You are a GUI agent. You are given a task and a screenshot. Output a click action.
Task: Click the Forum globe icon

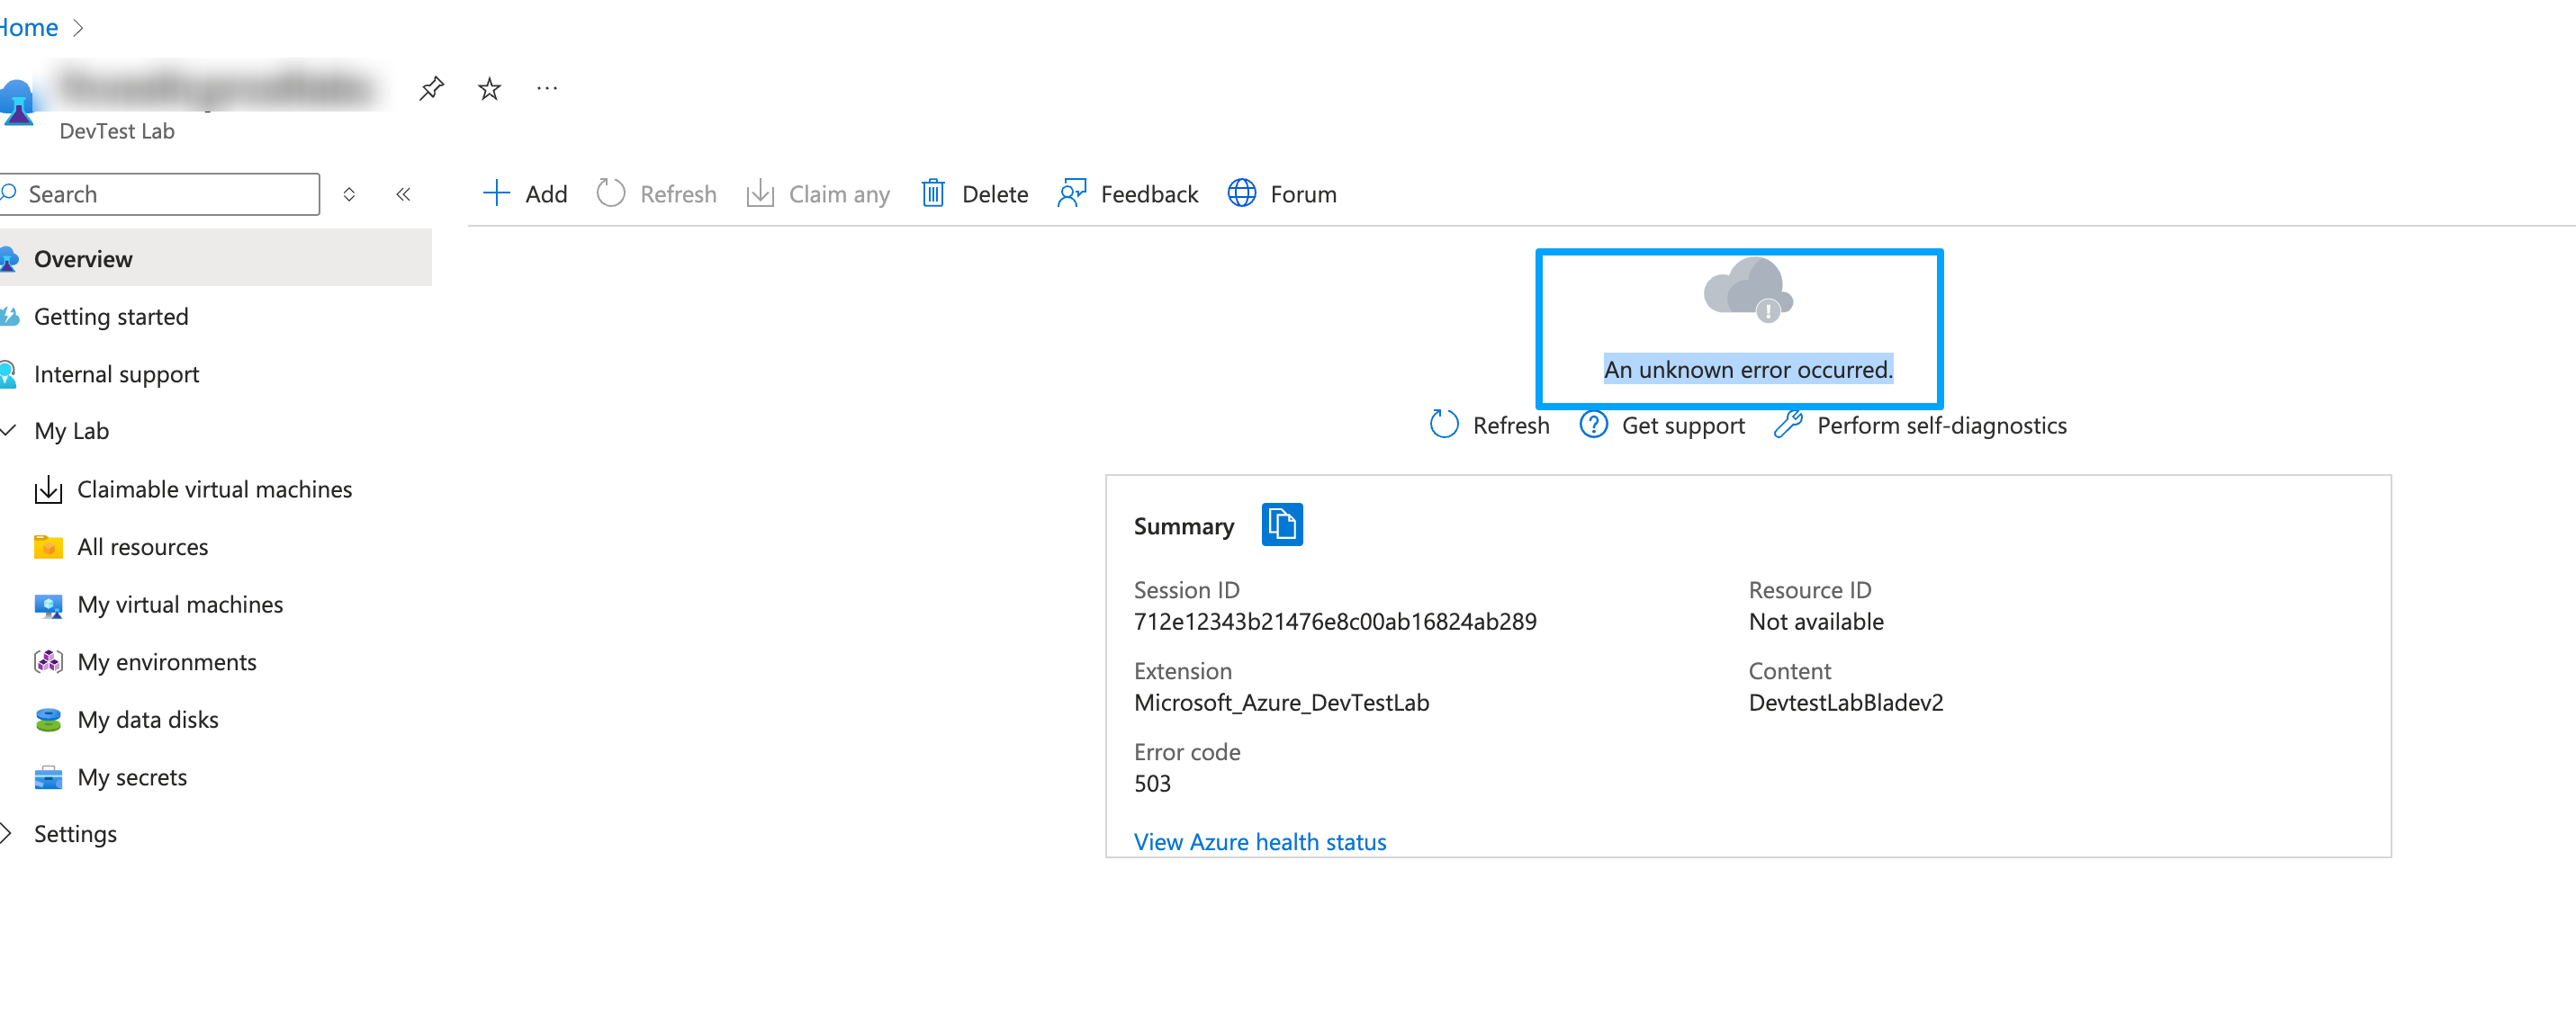(1240, 193)
